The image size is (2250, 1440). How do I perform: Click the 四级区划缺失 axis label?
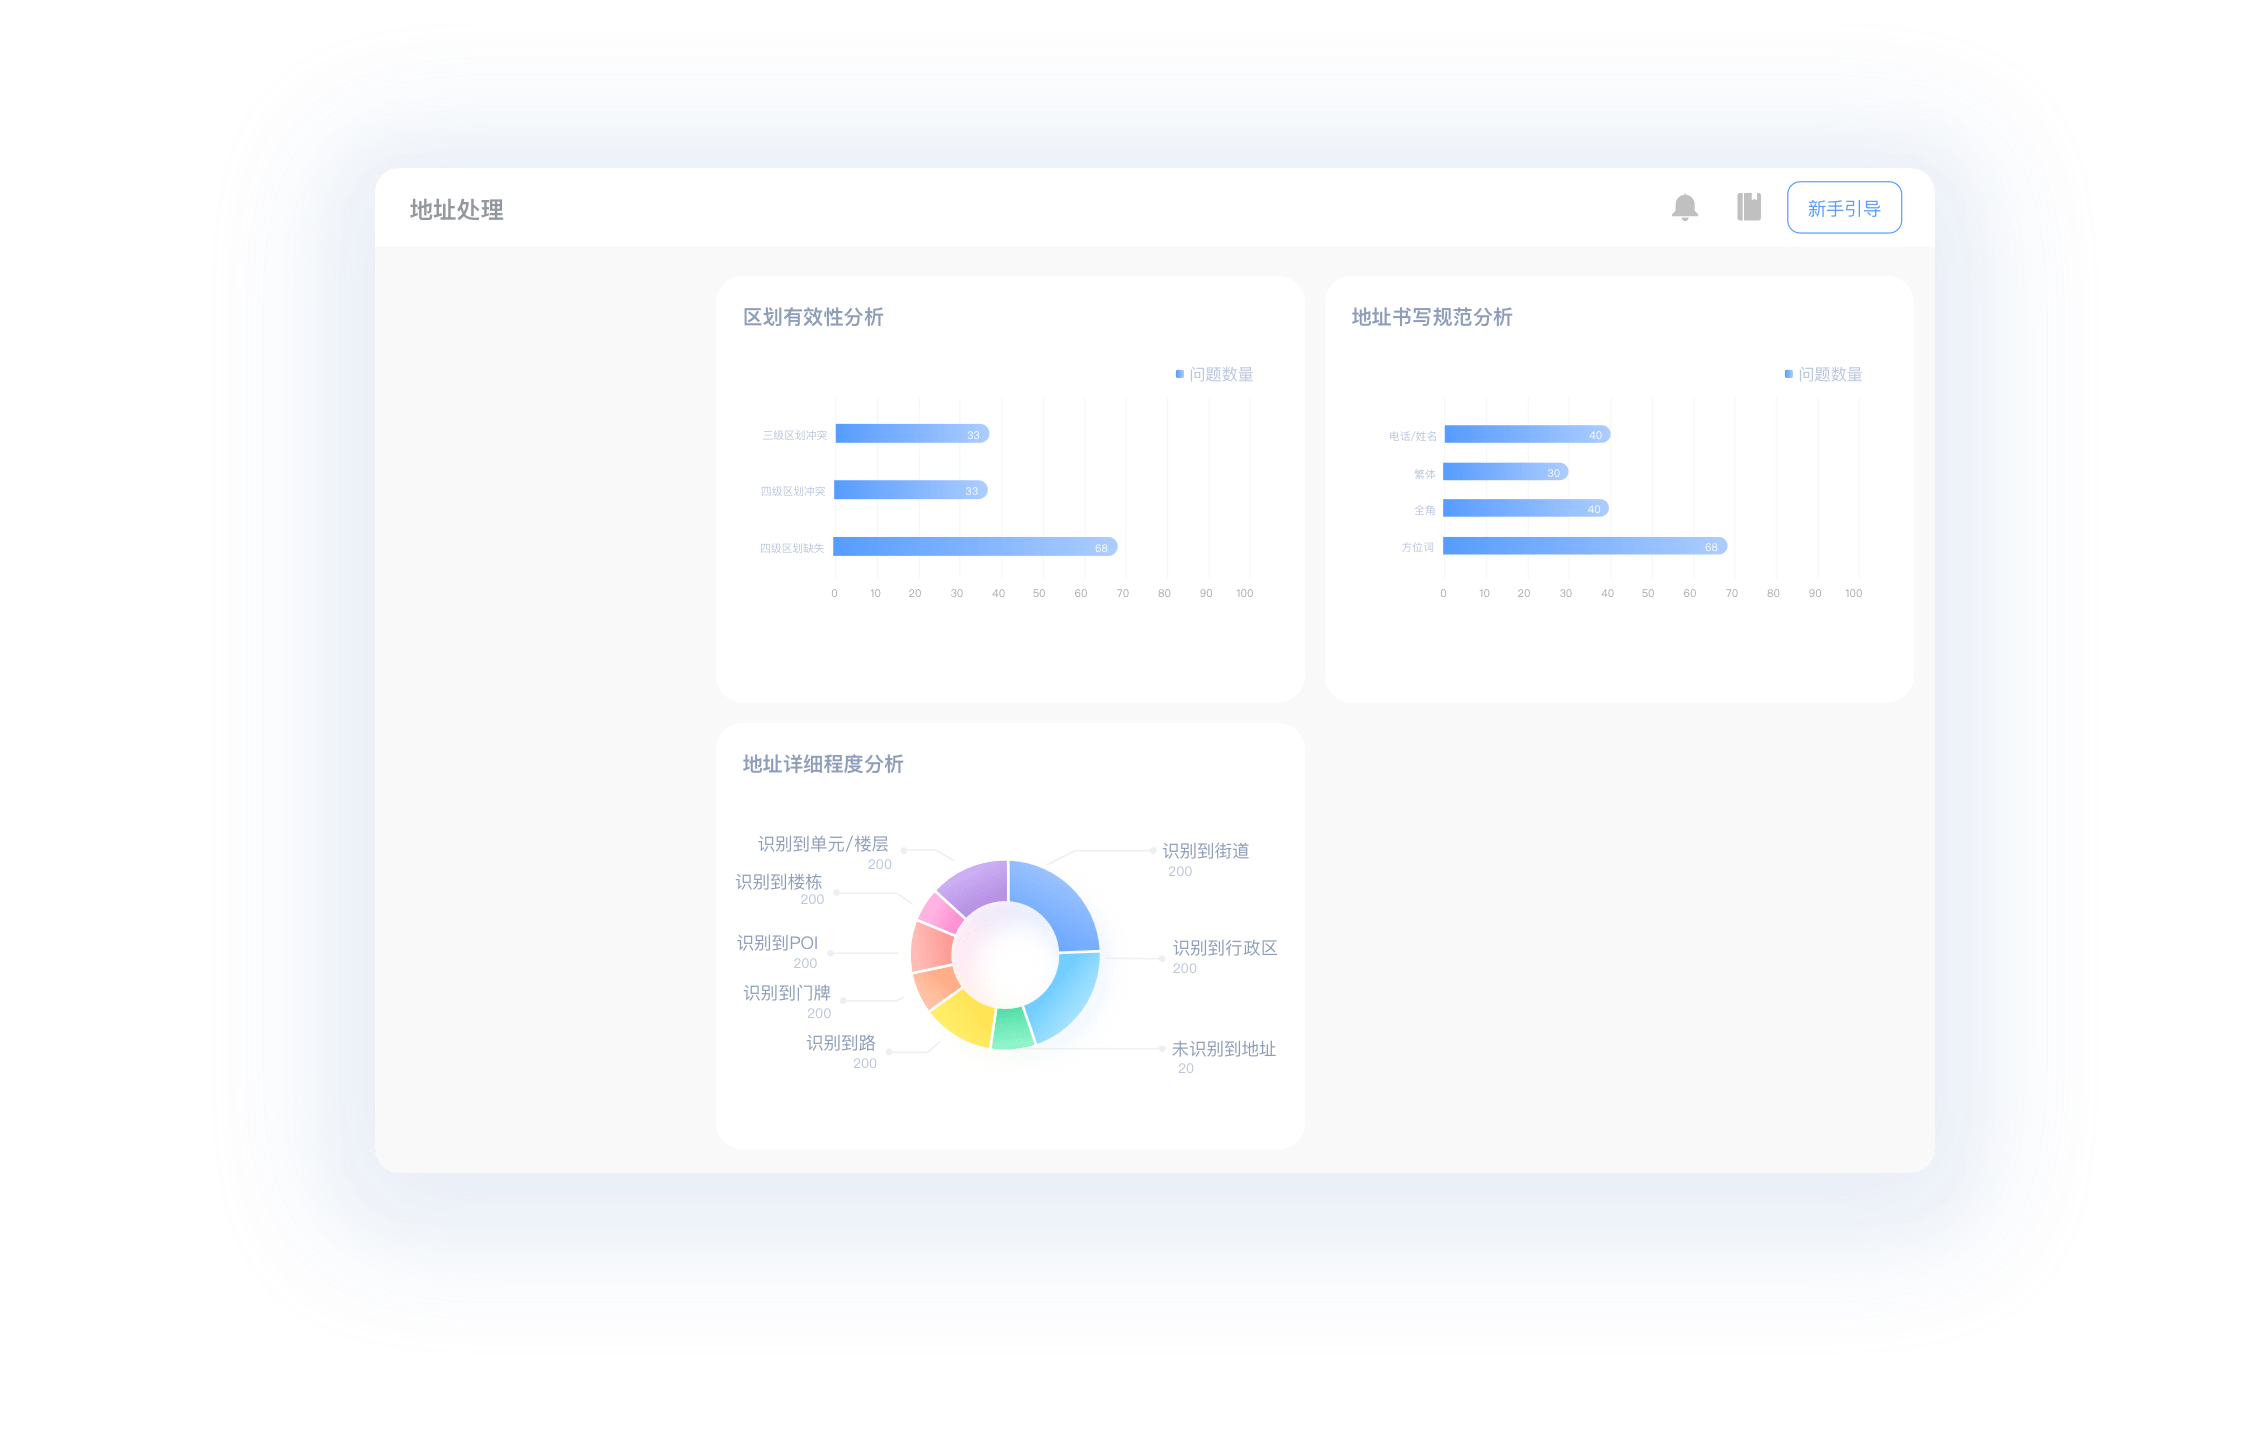(x=792, y=548)
